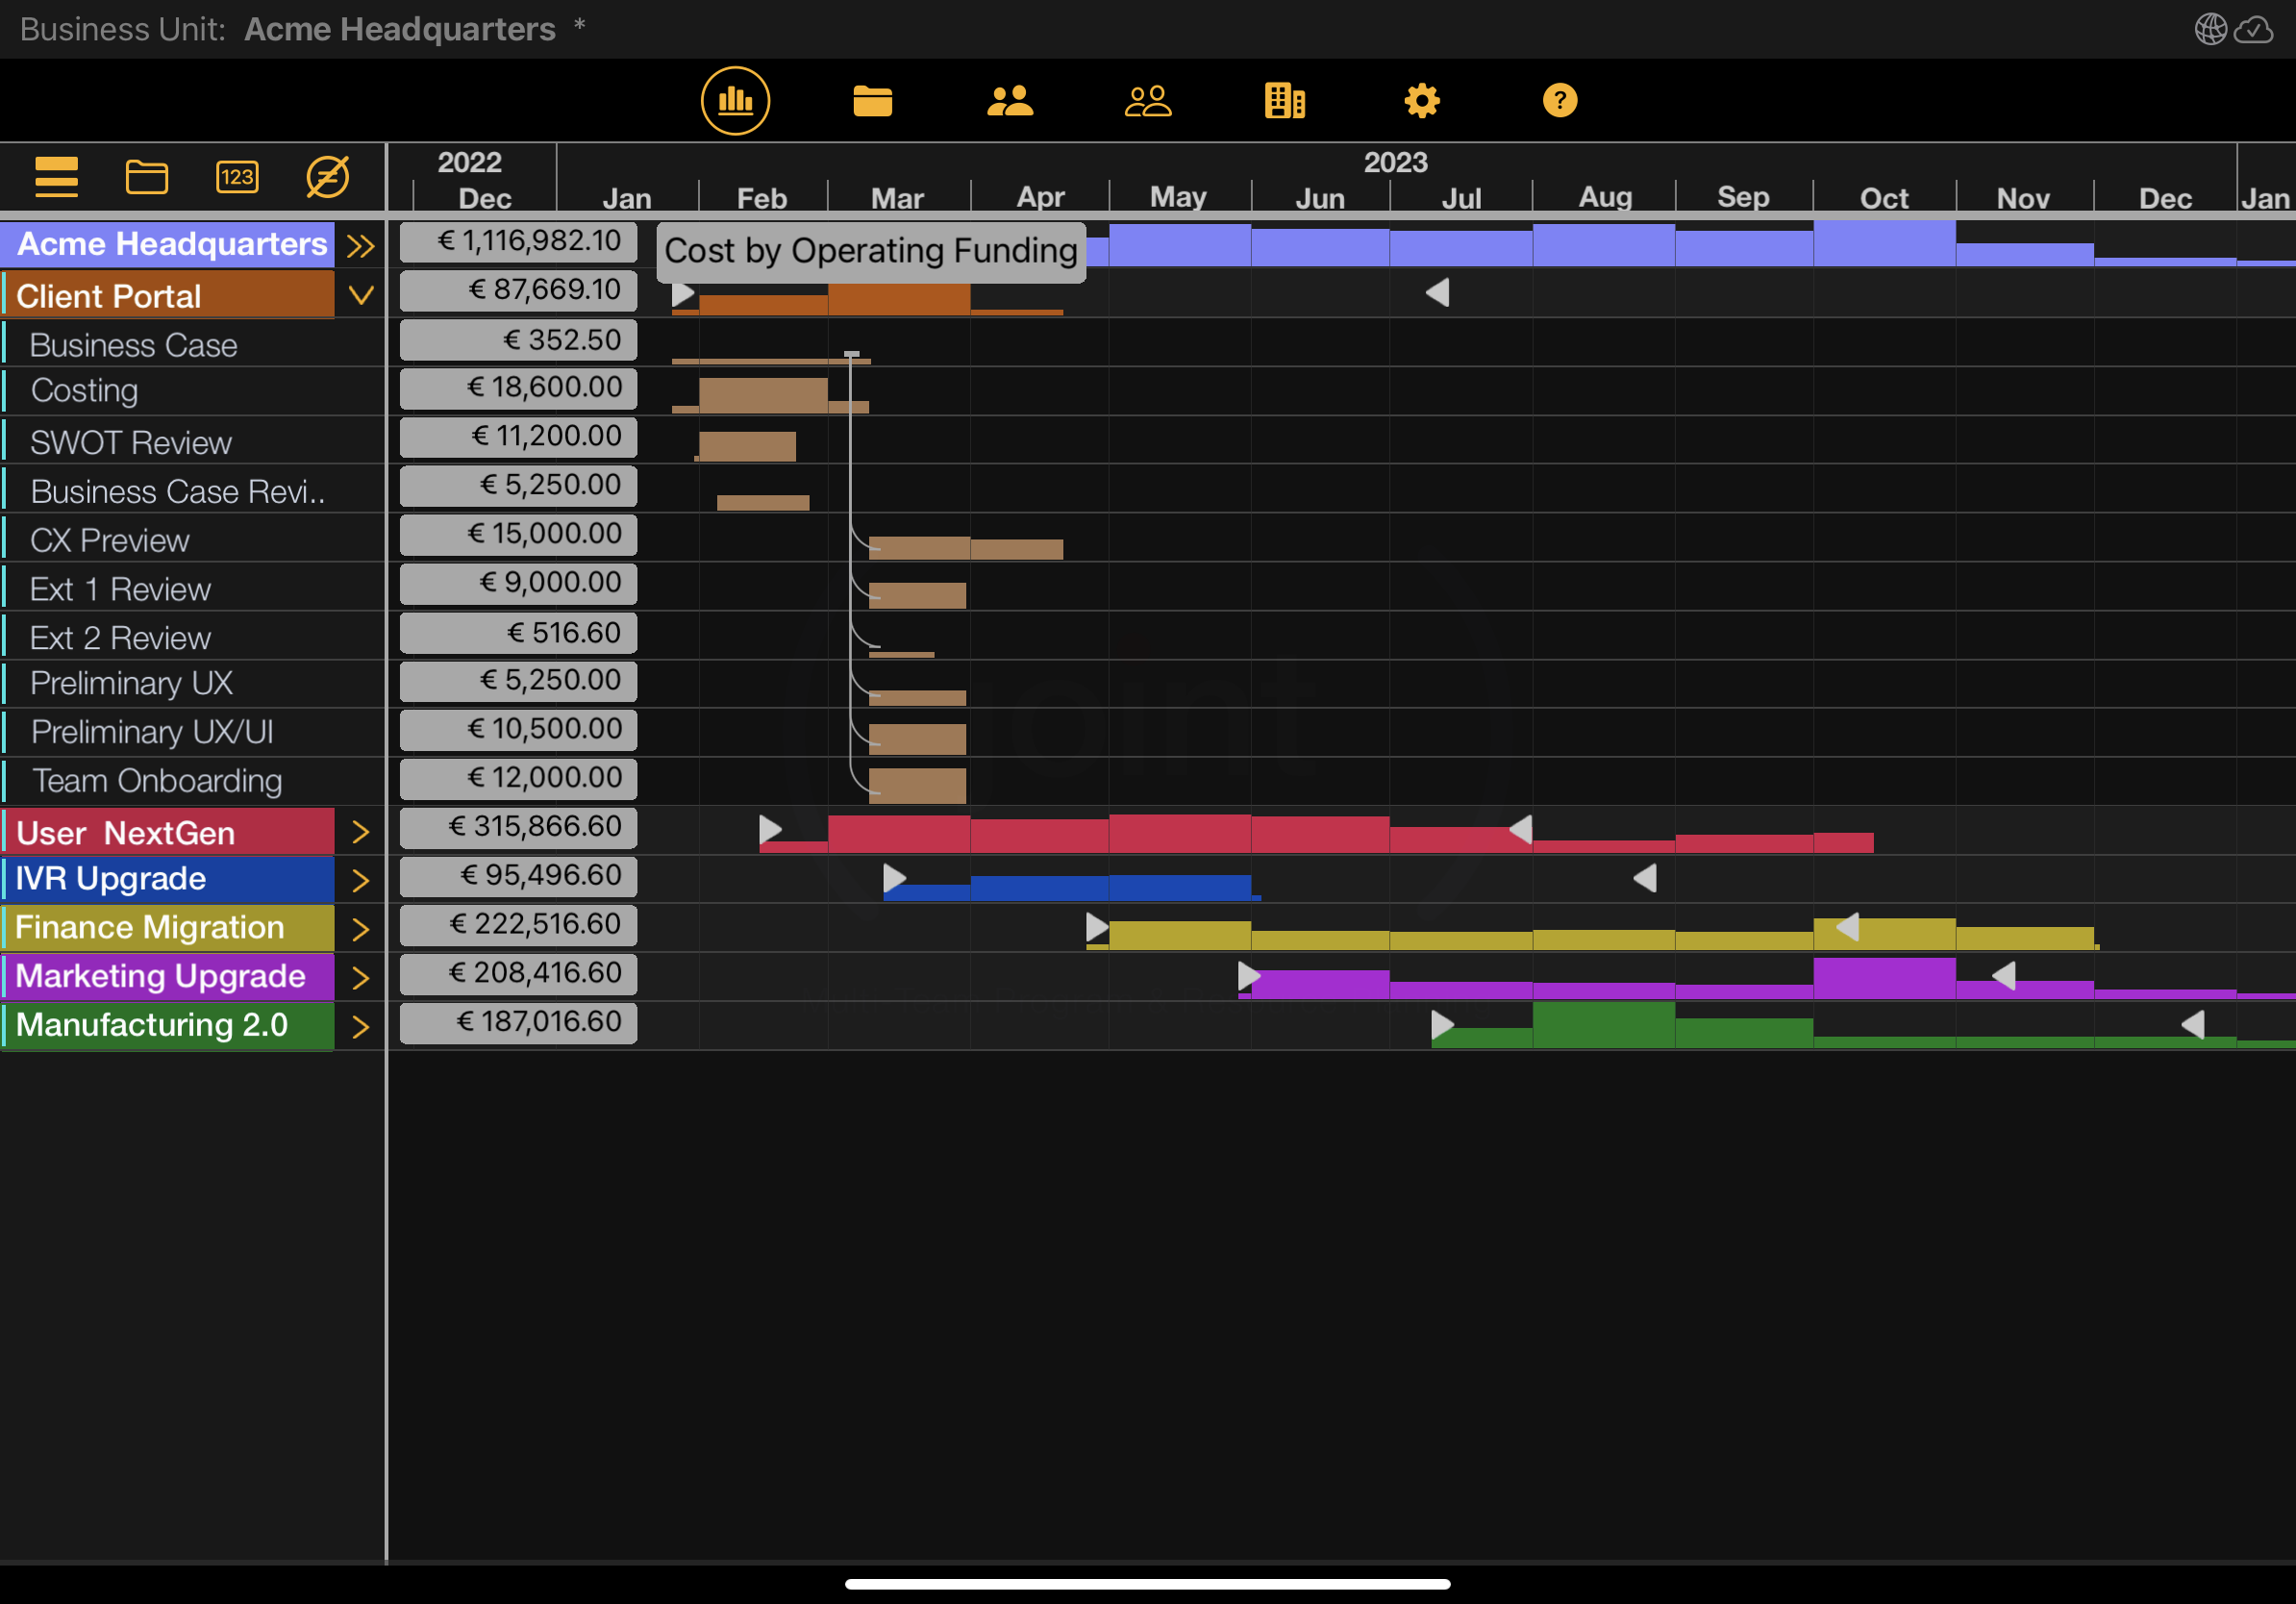Open the building business units icon
2296x1604 pixels.
tap(1284, 100)
